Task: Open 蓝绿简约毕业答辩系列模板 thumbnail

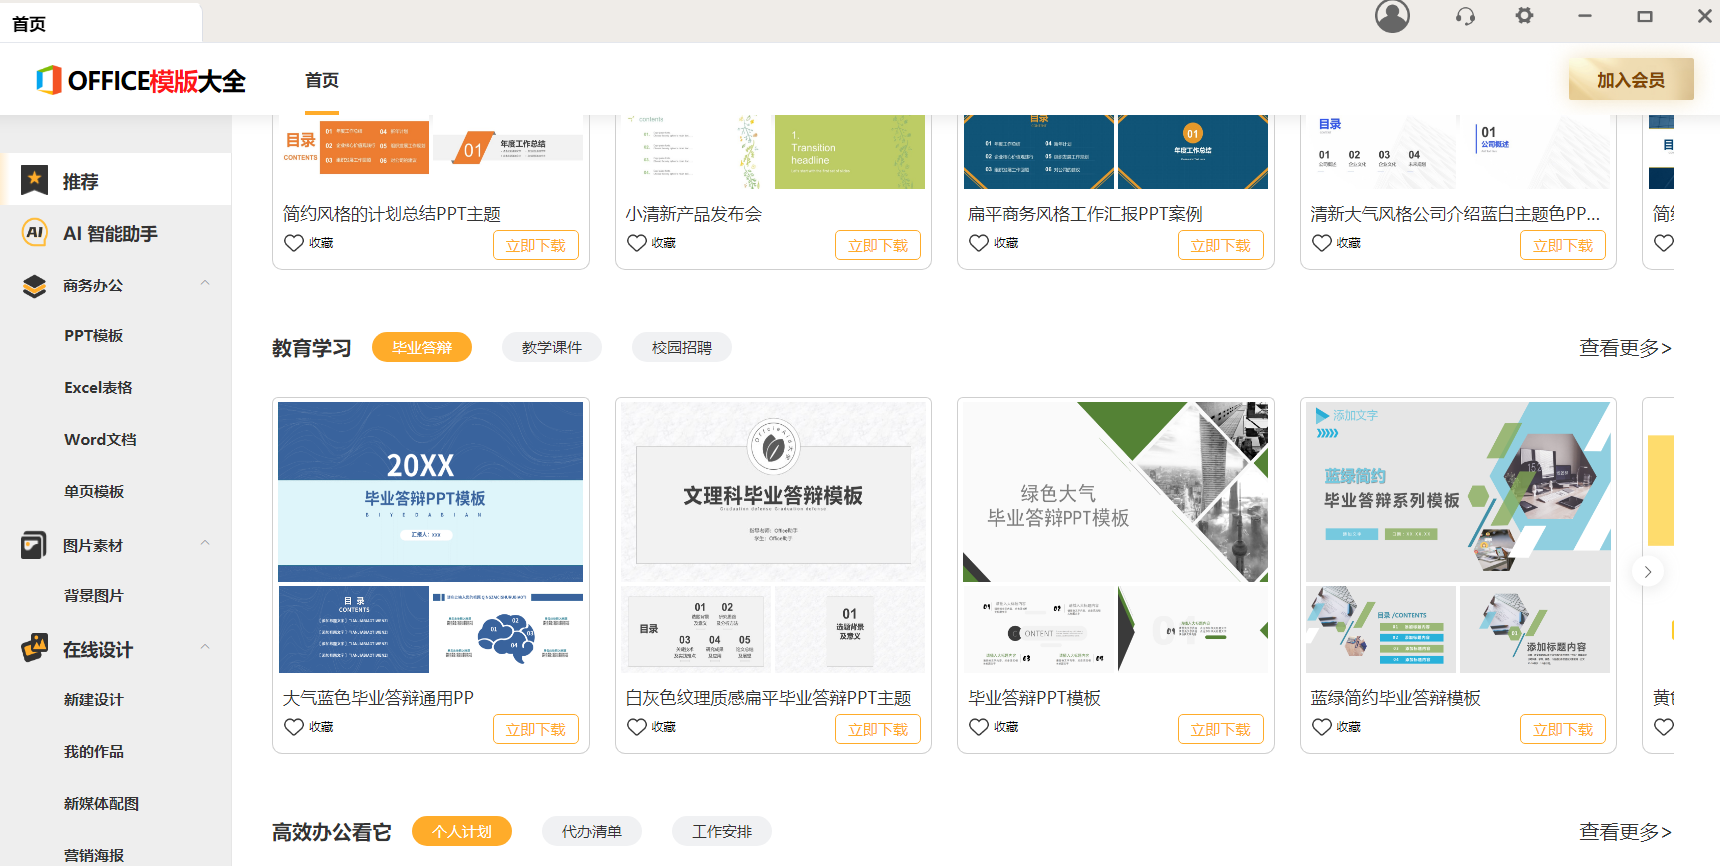Action: 1458,491
